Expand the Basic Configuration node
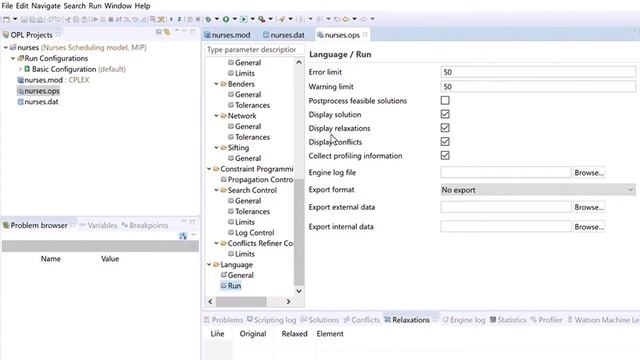The width and height of the screenshot is (640, 360). 20,69
